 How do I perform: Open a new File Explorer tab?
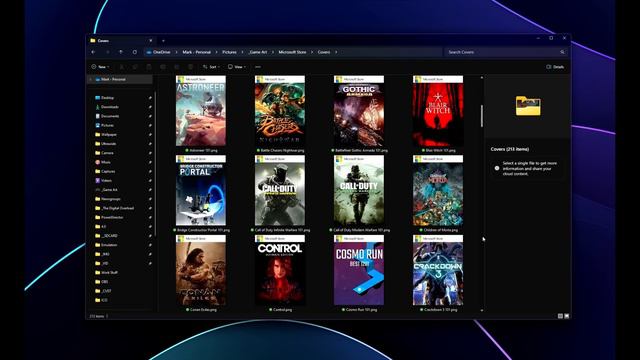point(163,41)
